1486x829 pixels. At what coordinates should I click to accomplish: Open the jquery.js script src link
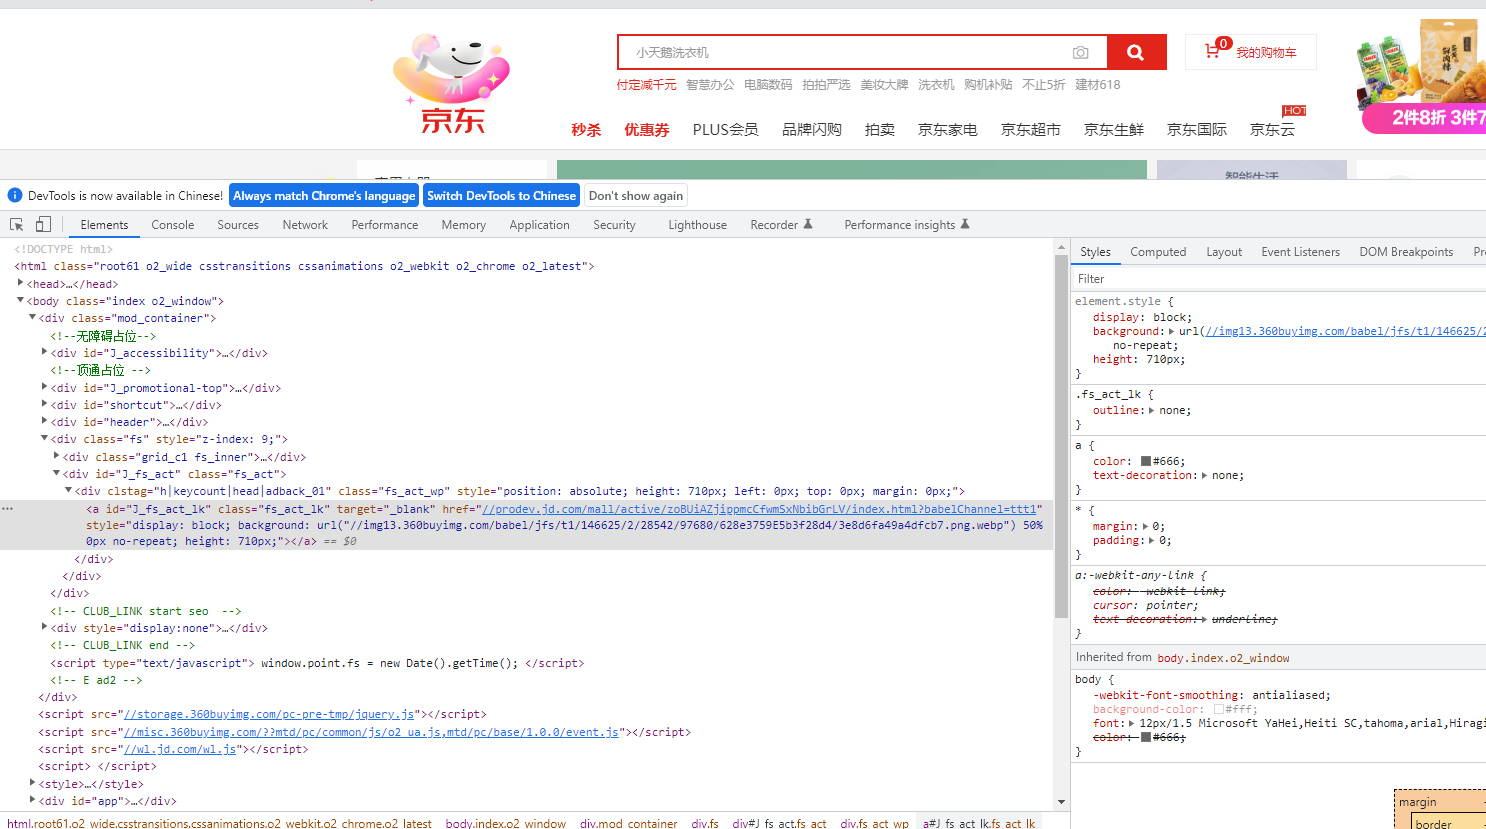[x=269, y=714]
